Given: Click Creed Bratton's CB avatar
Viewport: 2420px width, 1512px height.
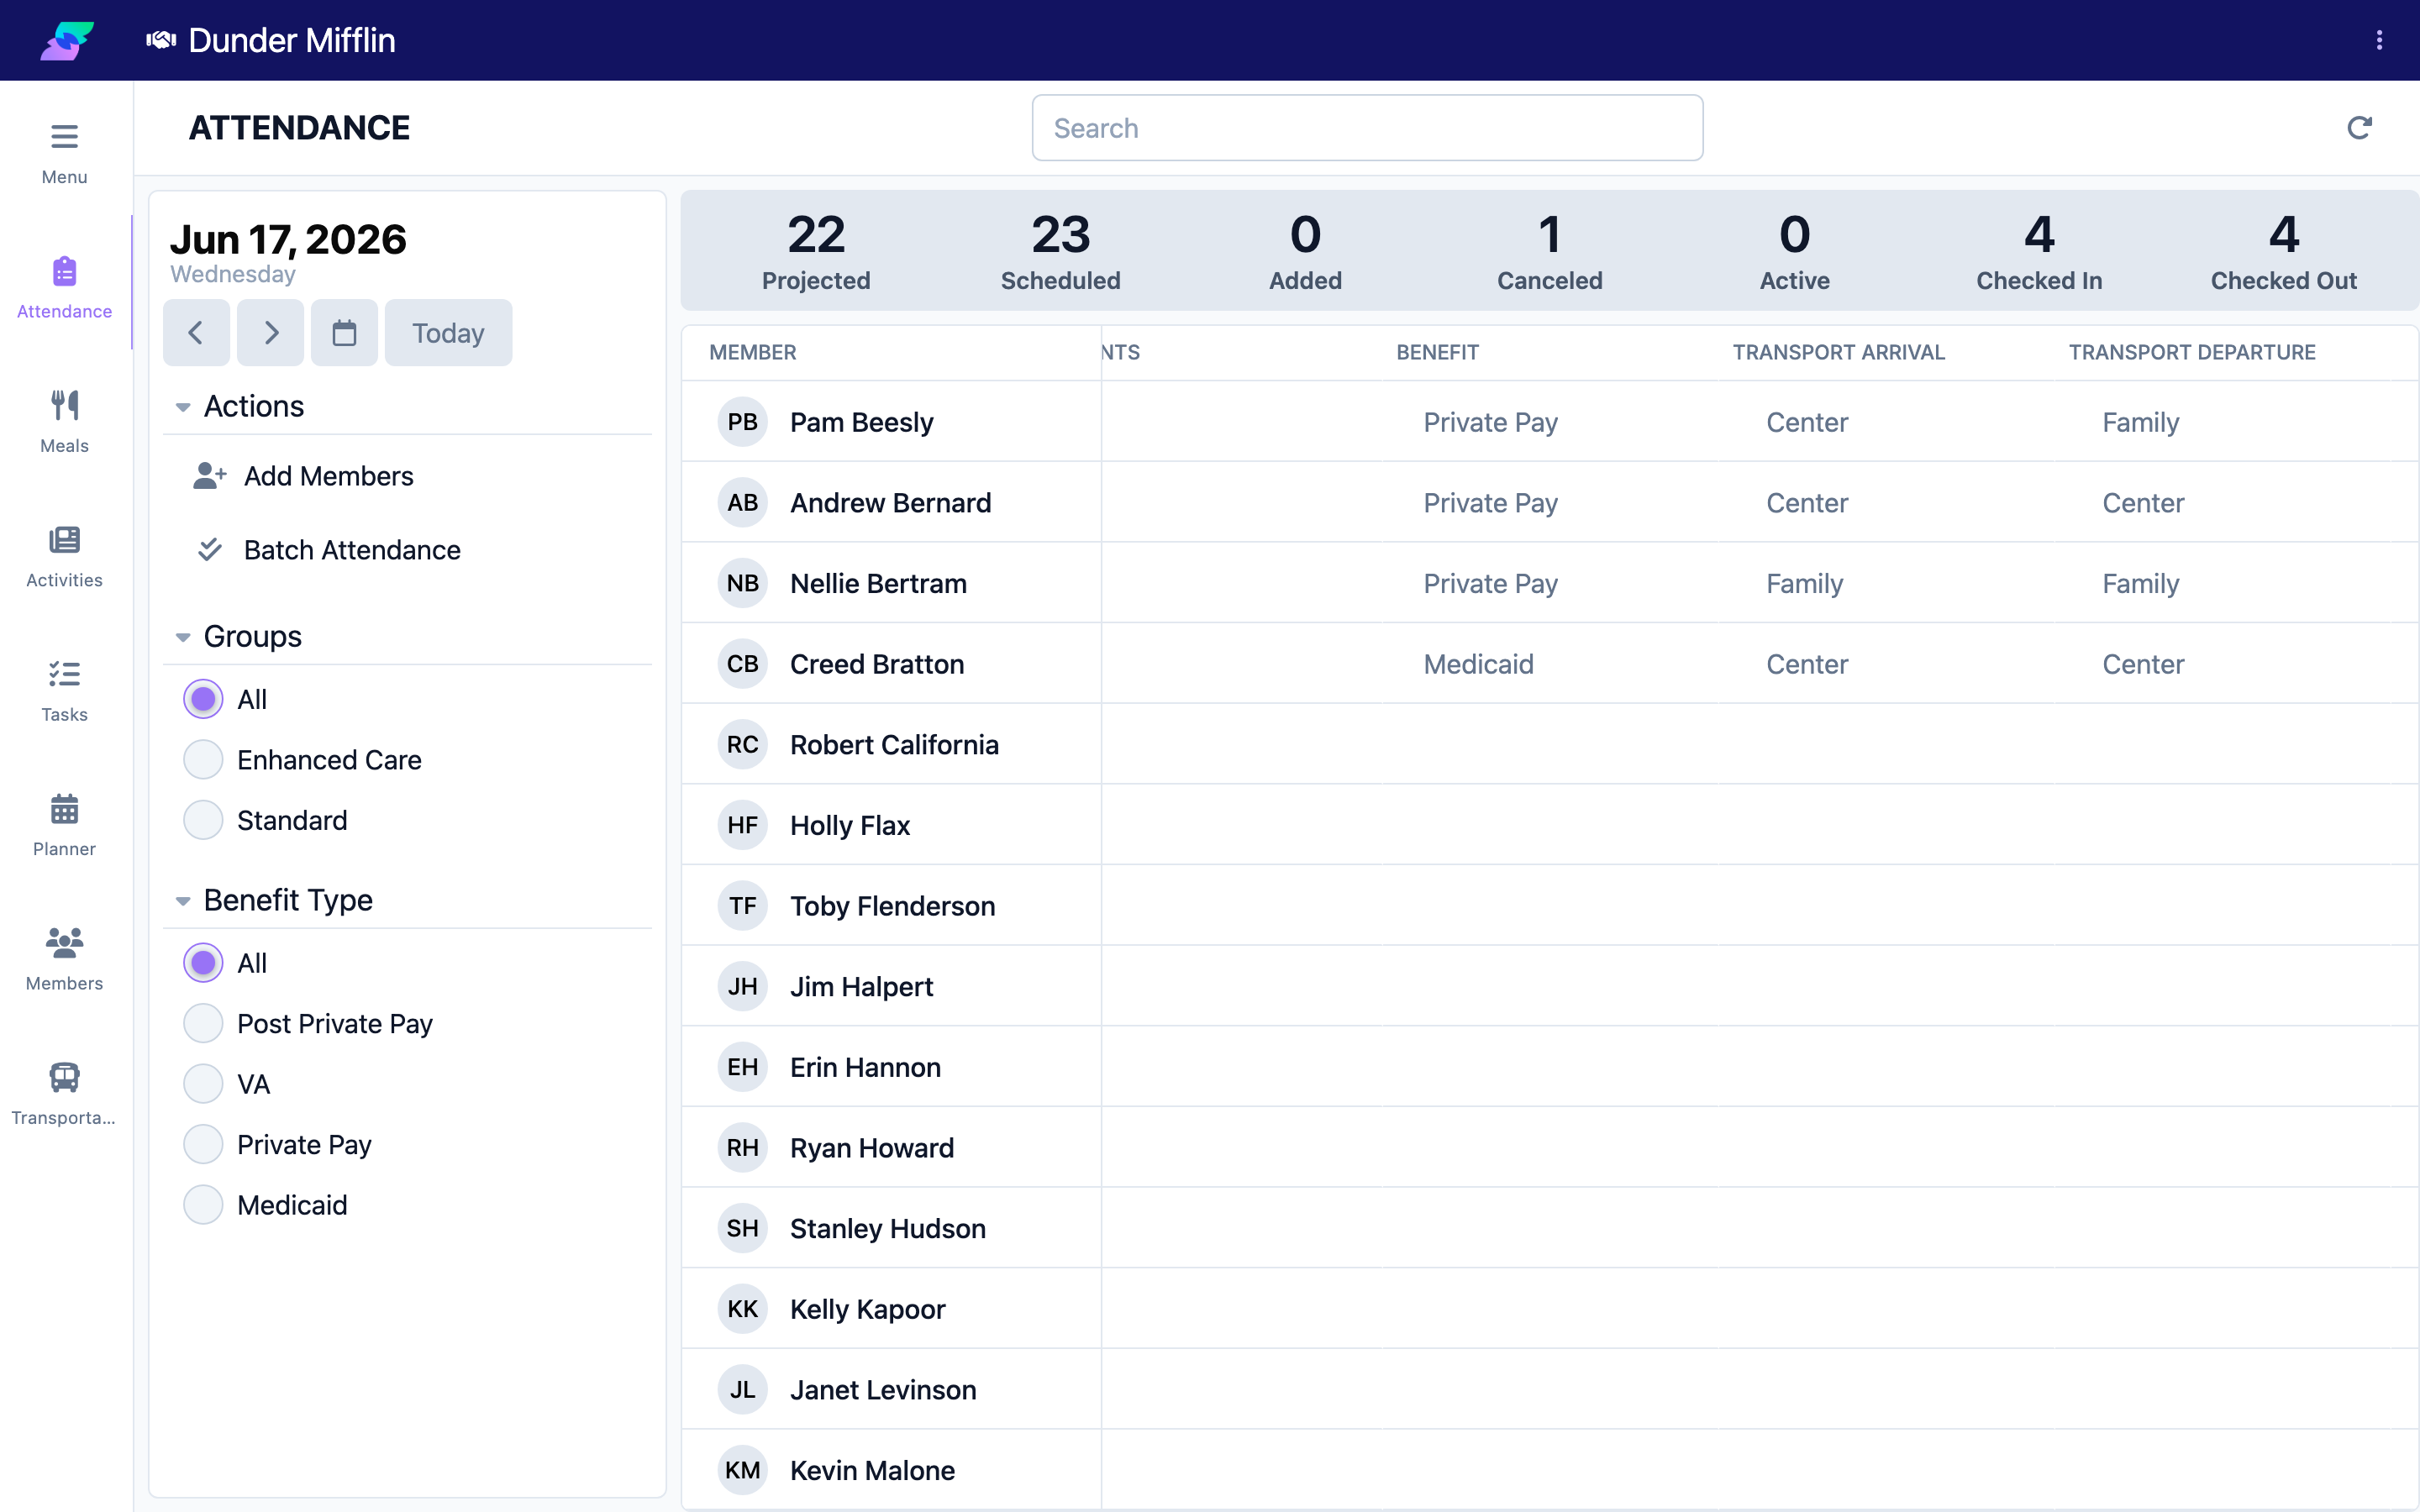Looking at the screenshot, I should (x=742, y=664).
